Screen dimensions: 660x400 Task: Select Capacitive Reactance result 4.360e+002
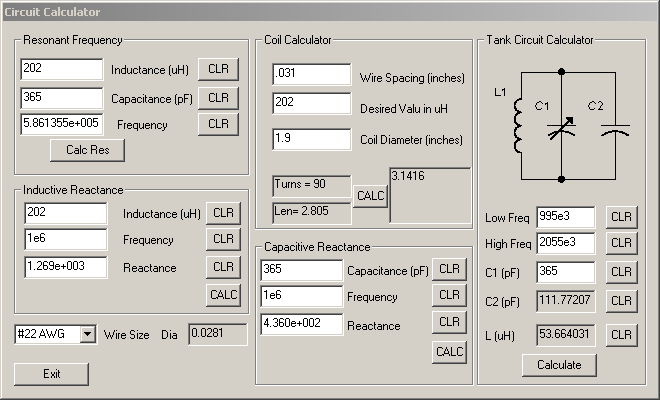pyautogui.click(x=301, y=324)
